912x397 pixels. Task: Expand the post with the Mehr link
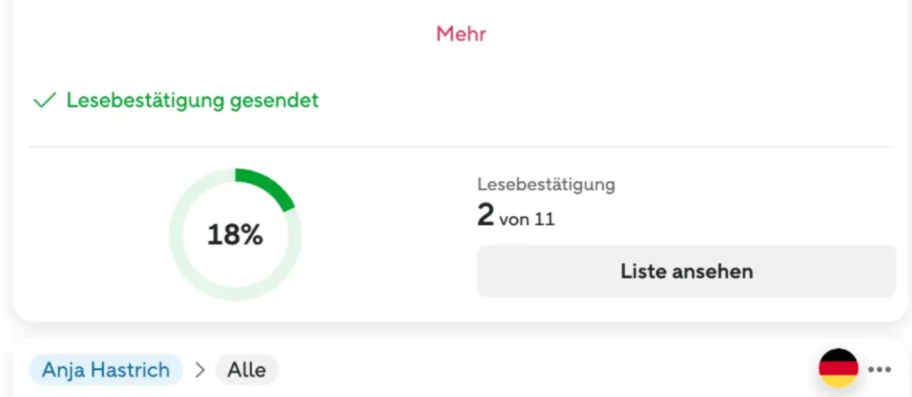(461, 34)
